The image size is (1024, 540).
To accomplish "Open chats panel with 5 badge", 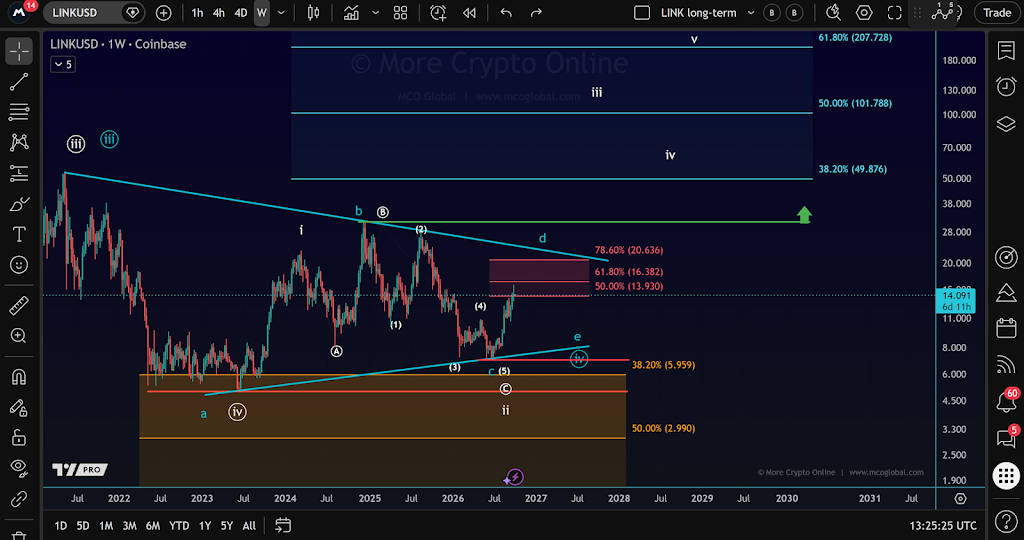I will click(x=1006, y=437).
